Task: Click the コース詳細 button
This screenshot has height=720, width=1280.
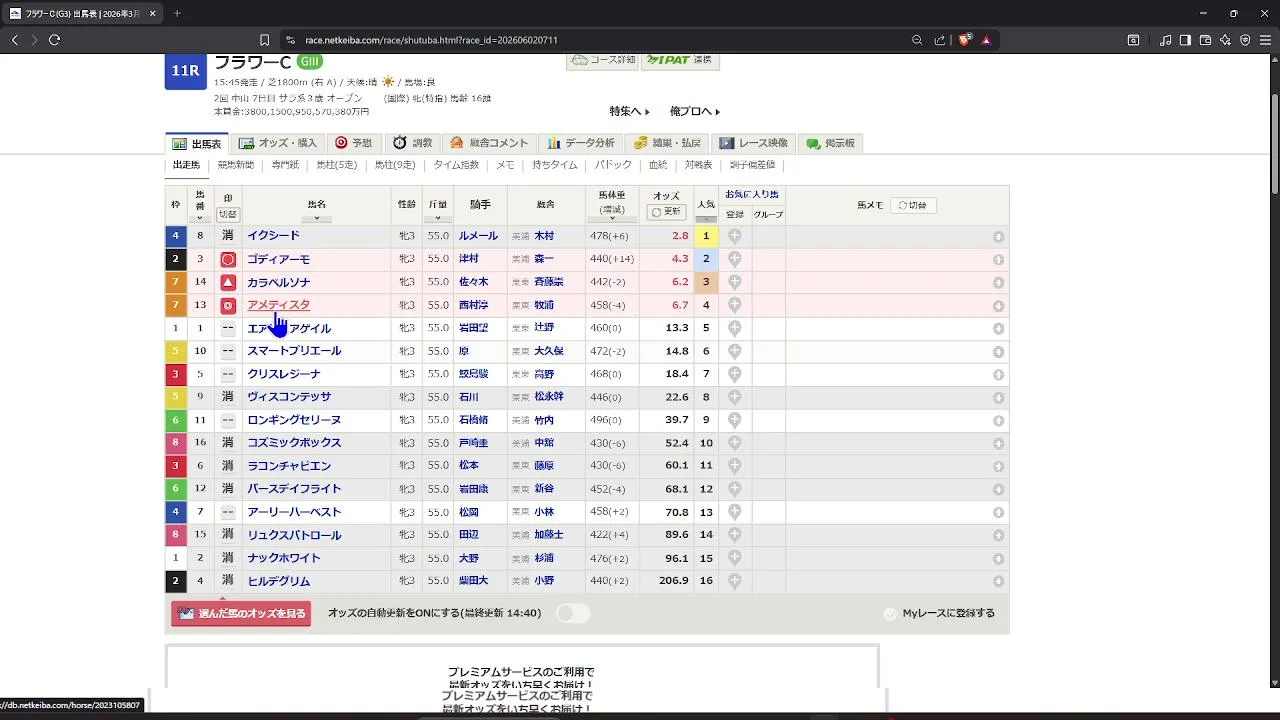Action: click(x=603, y=60)
